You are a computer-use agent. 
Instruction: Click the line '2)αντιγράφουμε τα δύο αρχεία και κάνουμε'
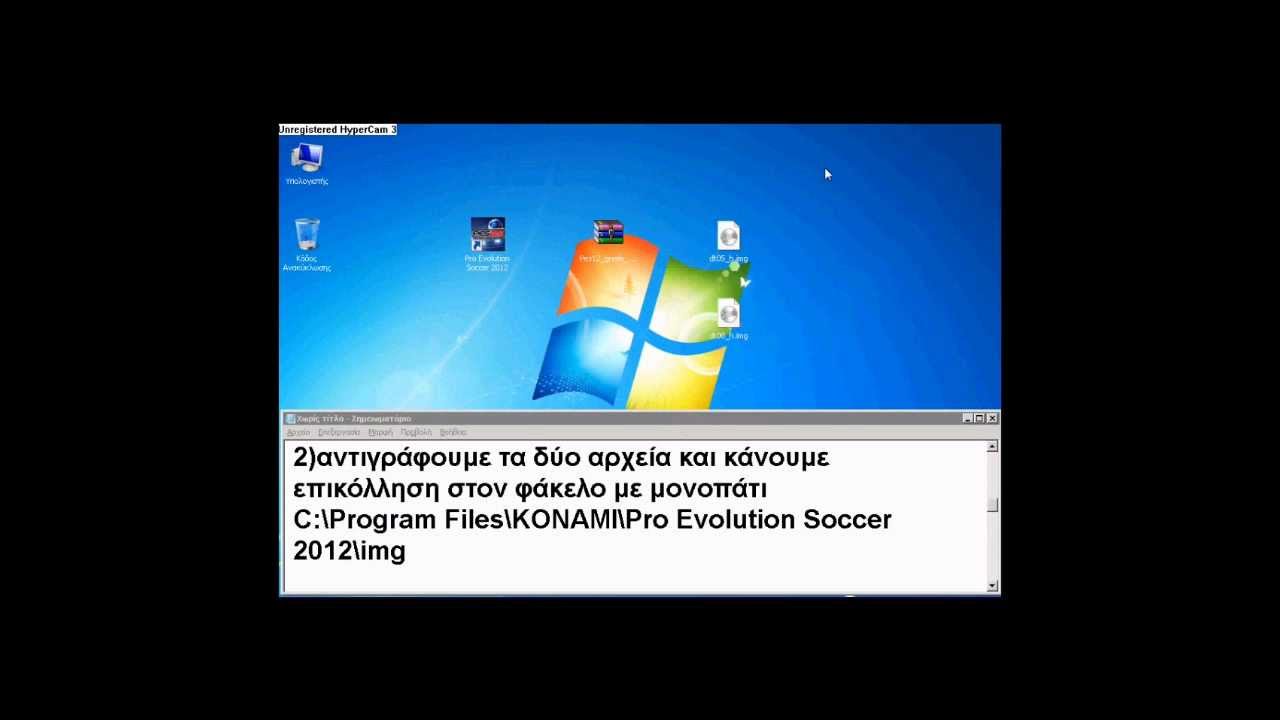(x=561, y=459)
